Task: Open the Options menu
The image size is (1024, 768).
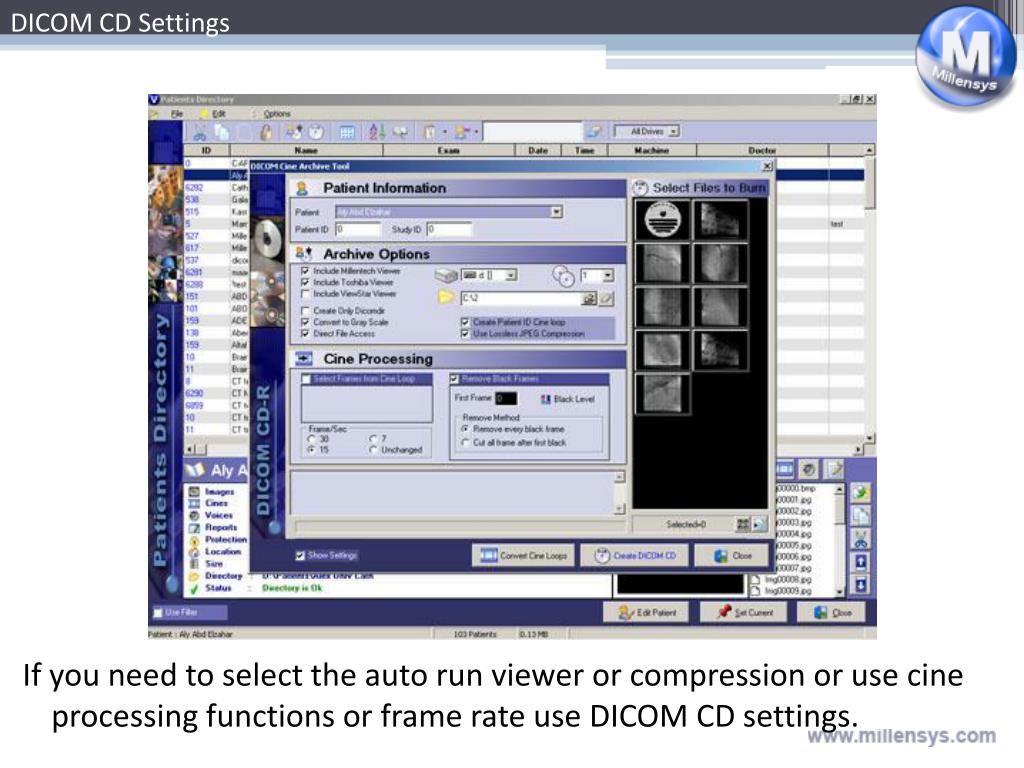Action: 277,114
